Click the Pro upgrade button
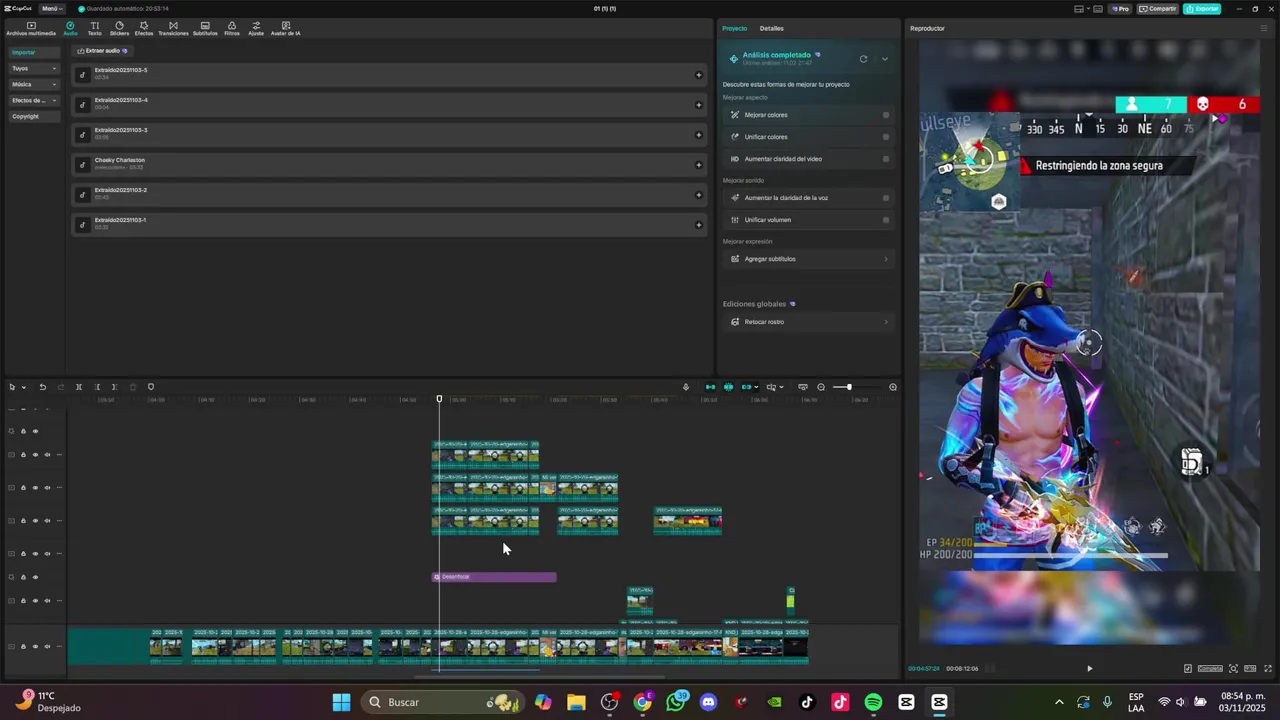This screenshot has width=1280, height=720. (x=1120, y=9)
